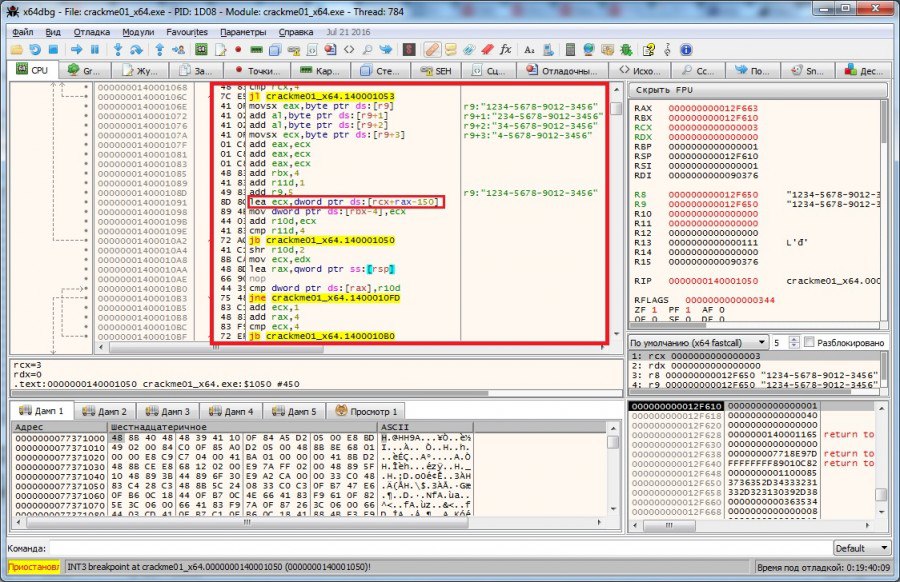Click the Aa font settings icon
This screenshot has width=900, height=582.
pos(530,48)
